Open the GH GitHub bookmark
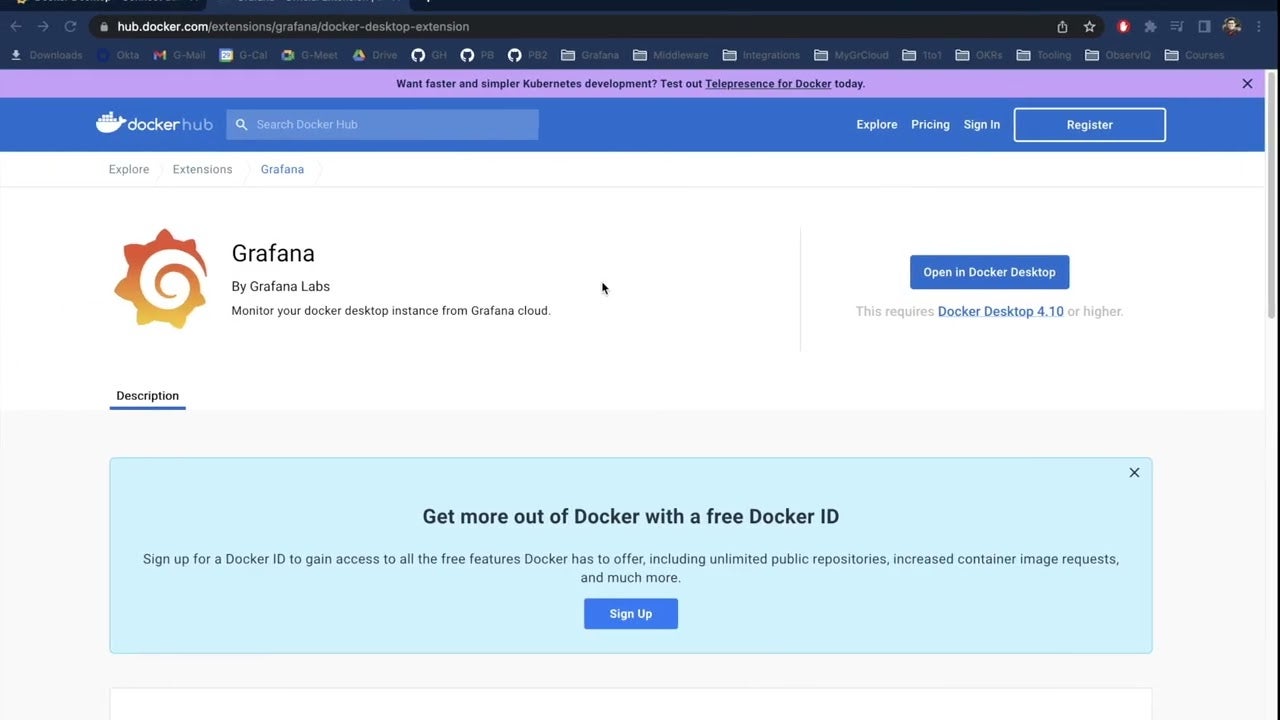The width and height of the screenshot is (1280, 720). [429, 55]
